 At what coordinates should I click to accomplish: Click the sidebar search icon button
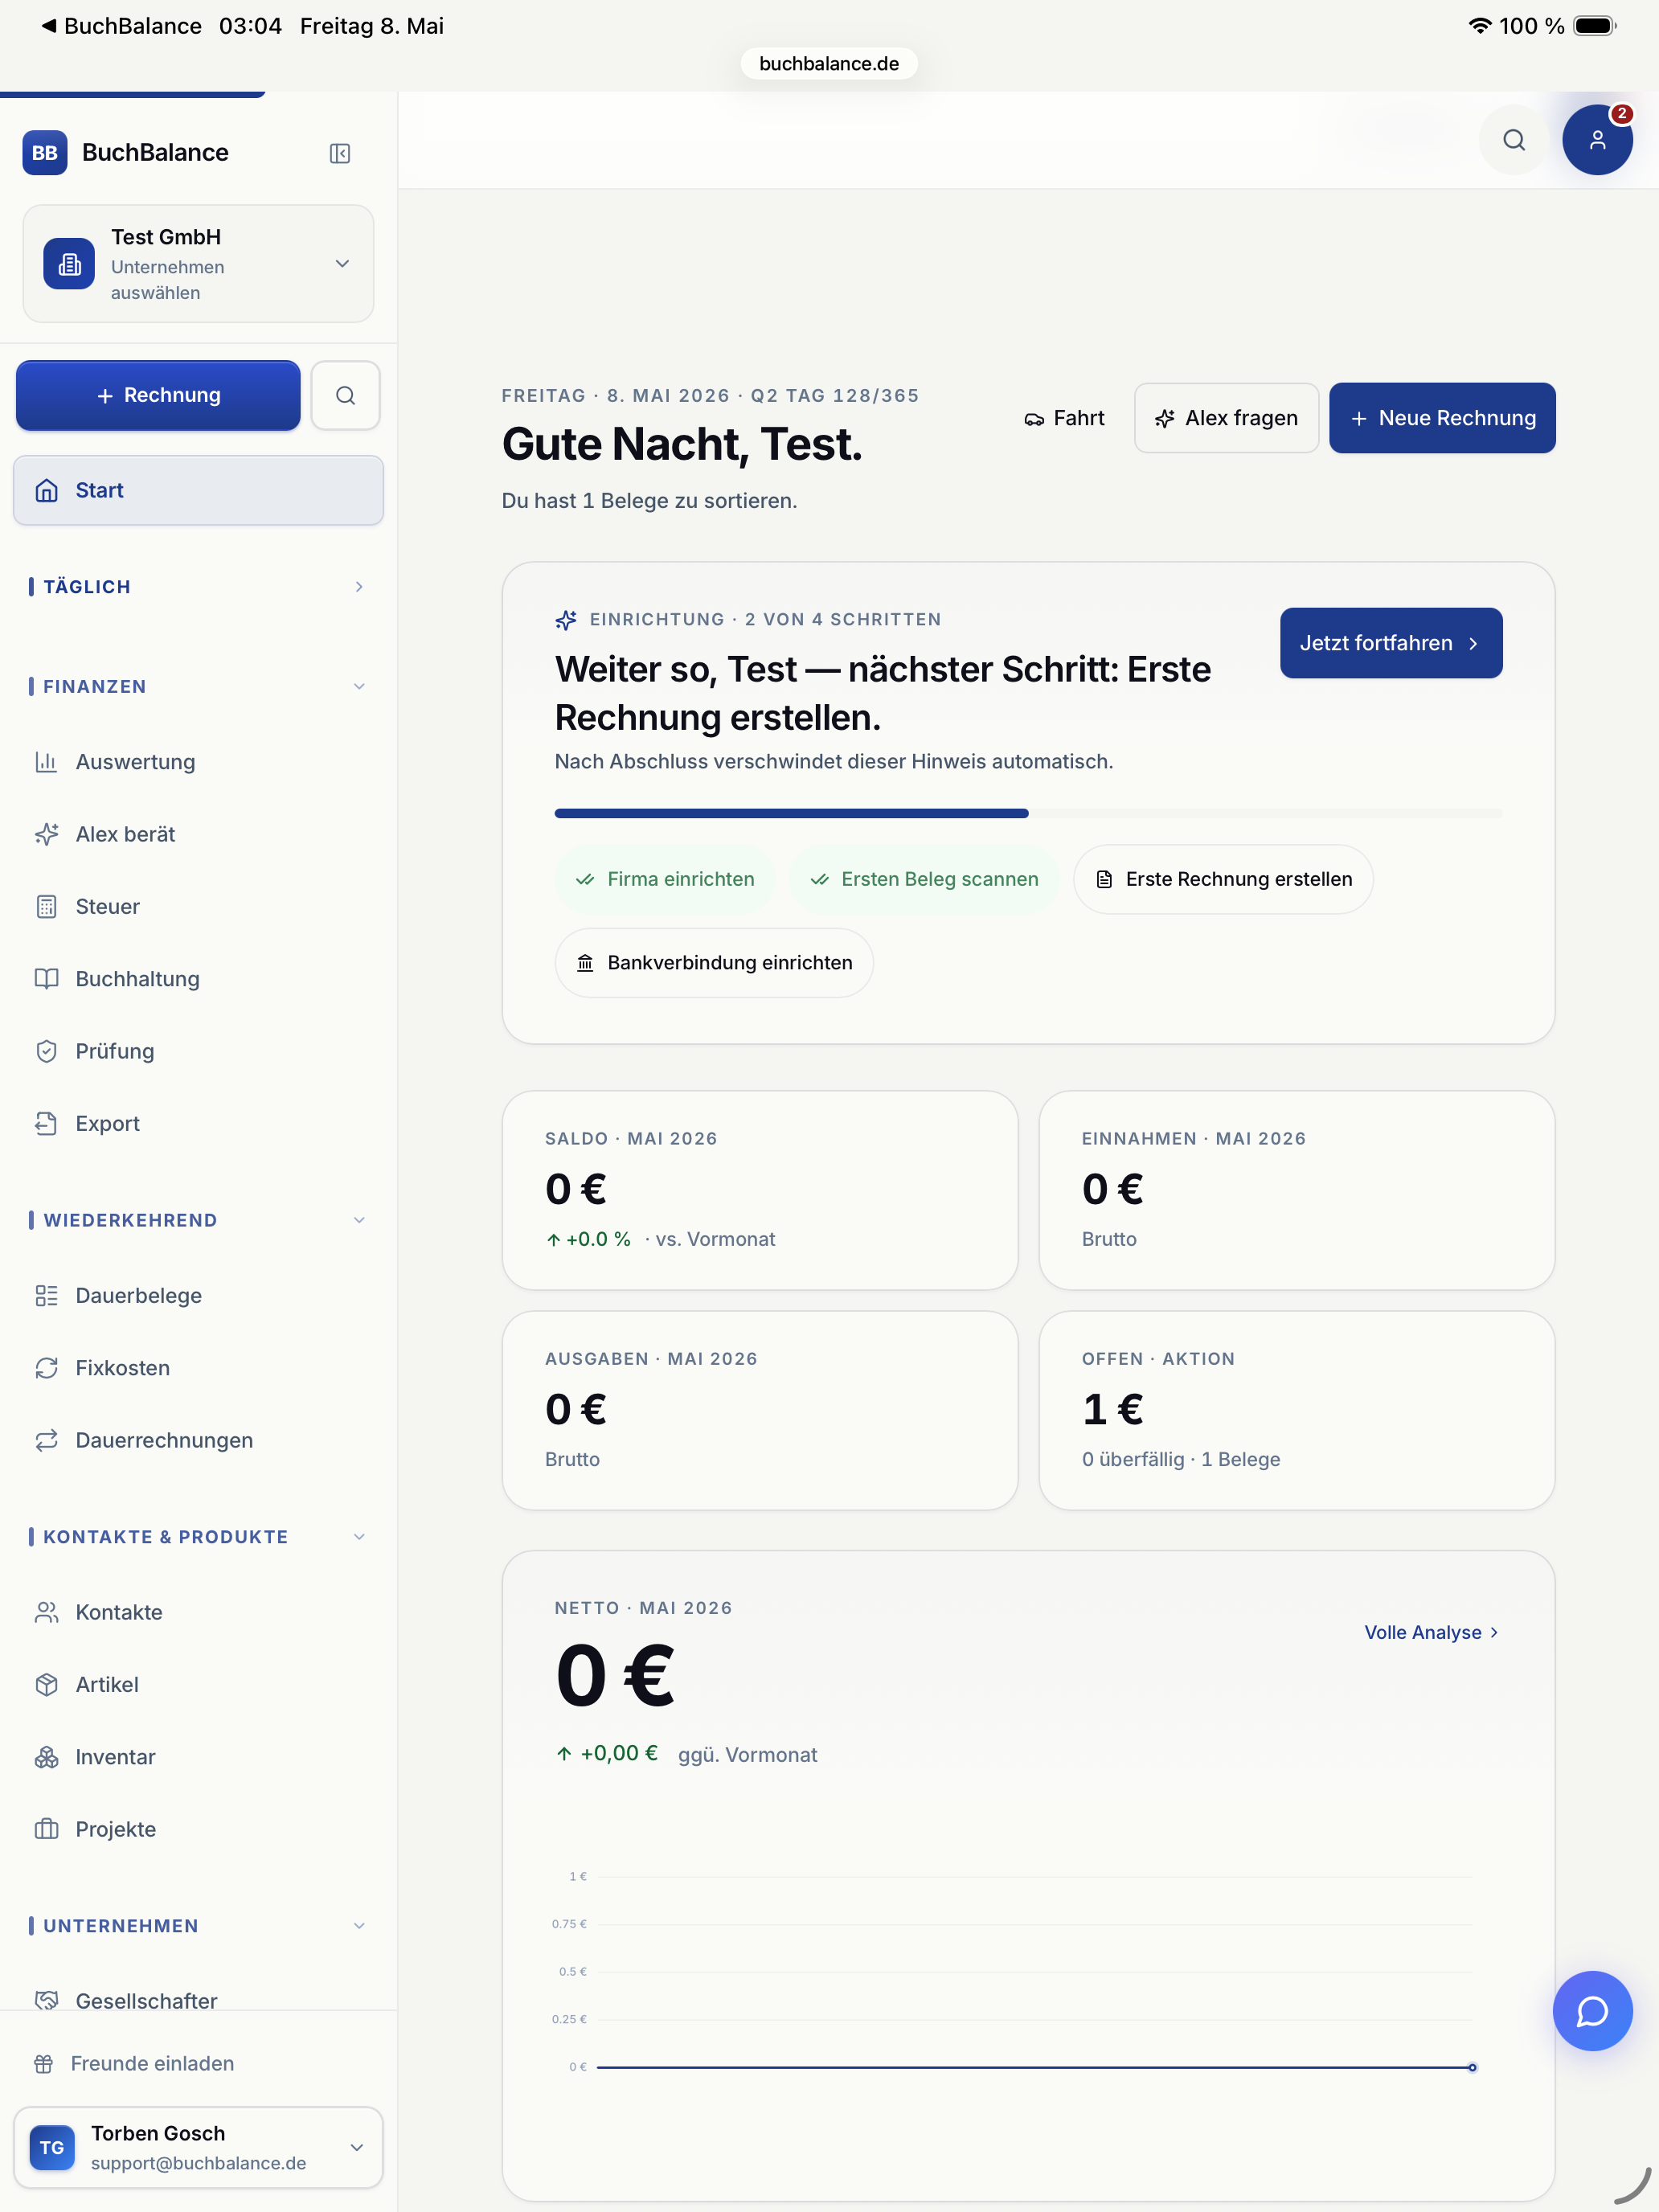click(x=345, y=395)
